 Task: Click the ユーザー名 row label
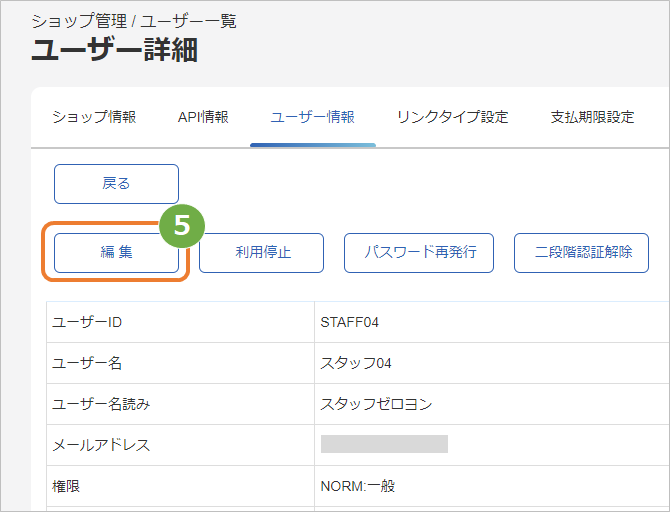pyautogui.click(x=87, y=363)
